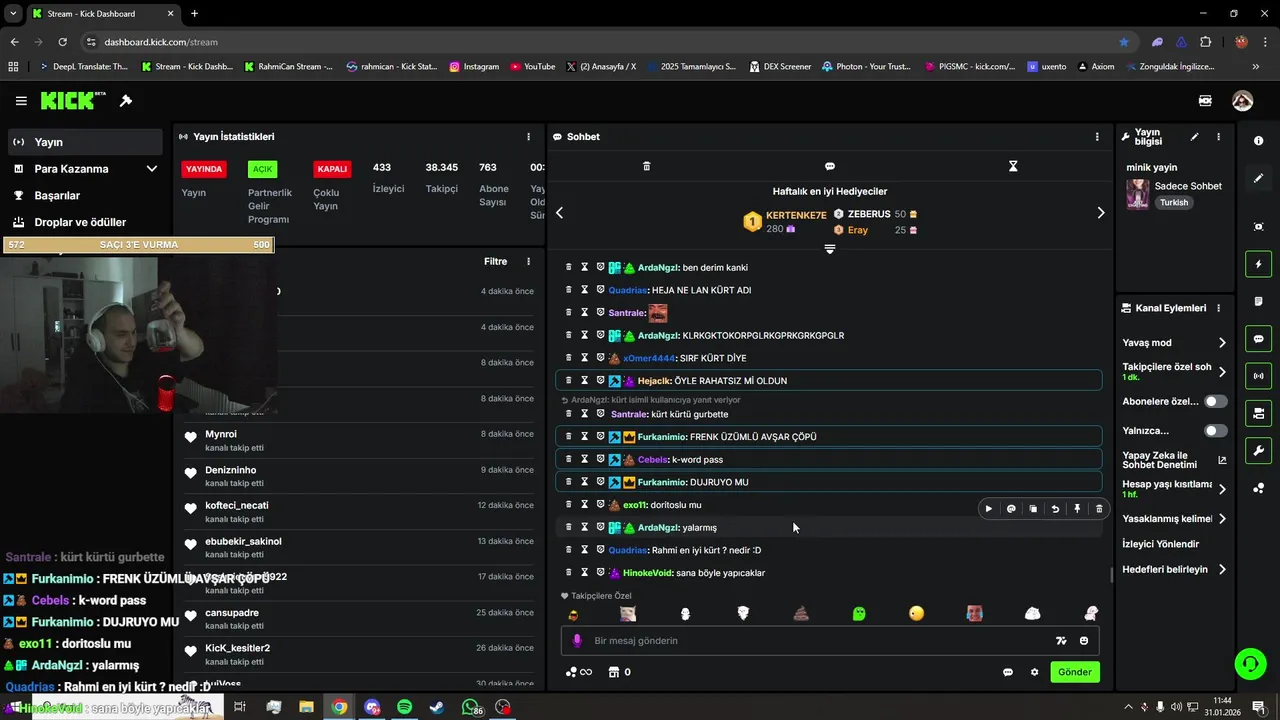Open the Başarılar sidebar page

(x=85, y=195)
